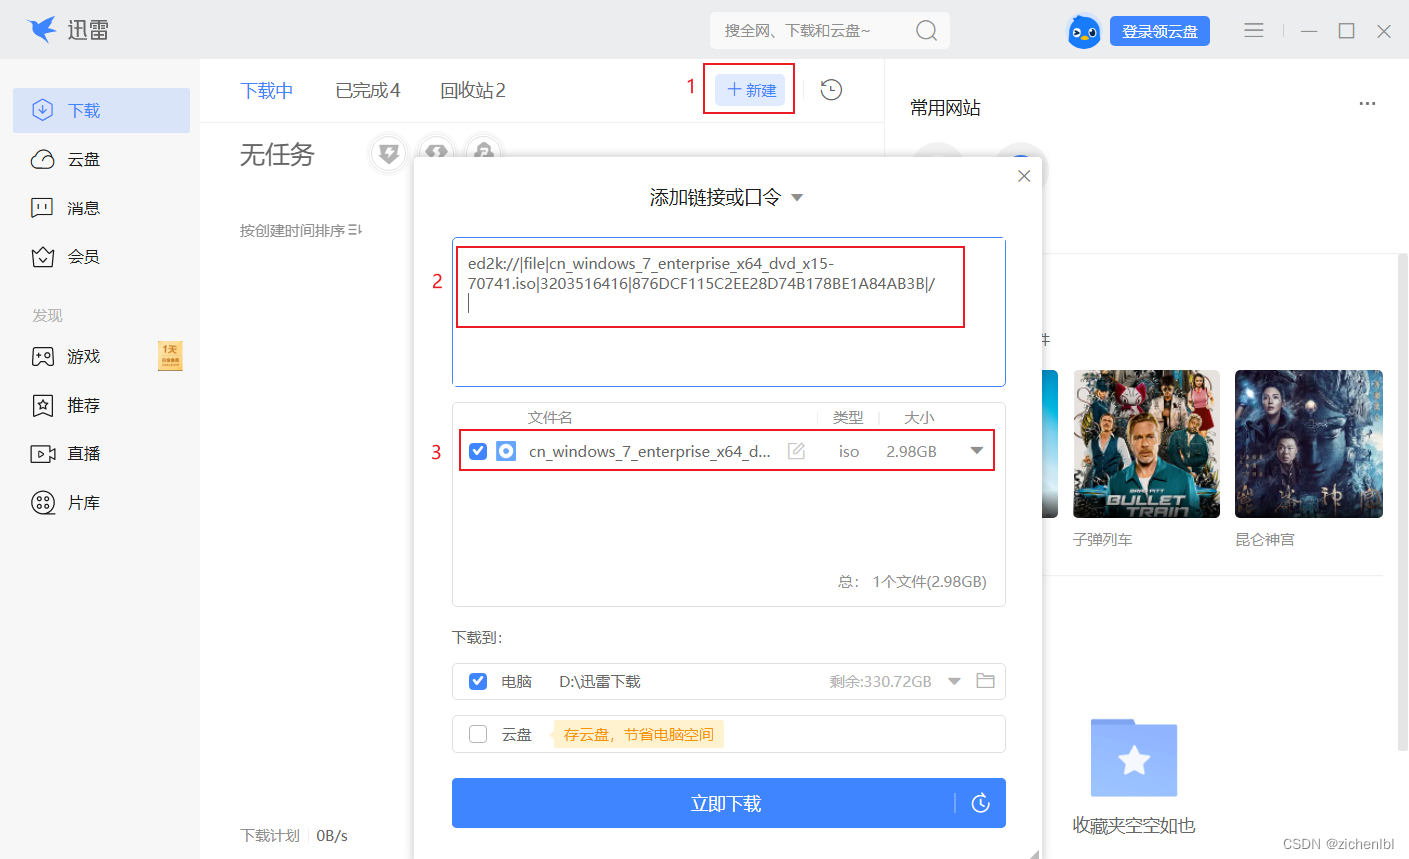This screenshot has width=1409, height=859.
Task: Open the 会员 sidebar section
Action: (x=101, y=257)
